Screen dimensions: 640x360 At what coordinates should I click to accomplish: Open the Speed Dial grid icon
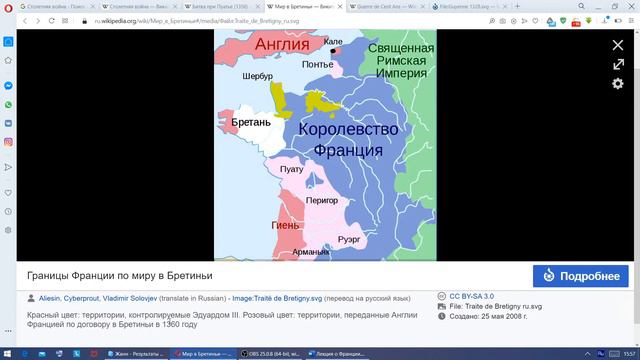click(x=65, y=21)
